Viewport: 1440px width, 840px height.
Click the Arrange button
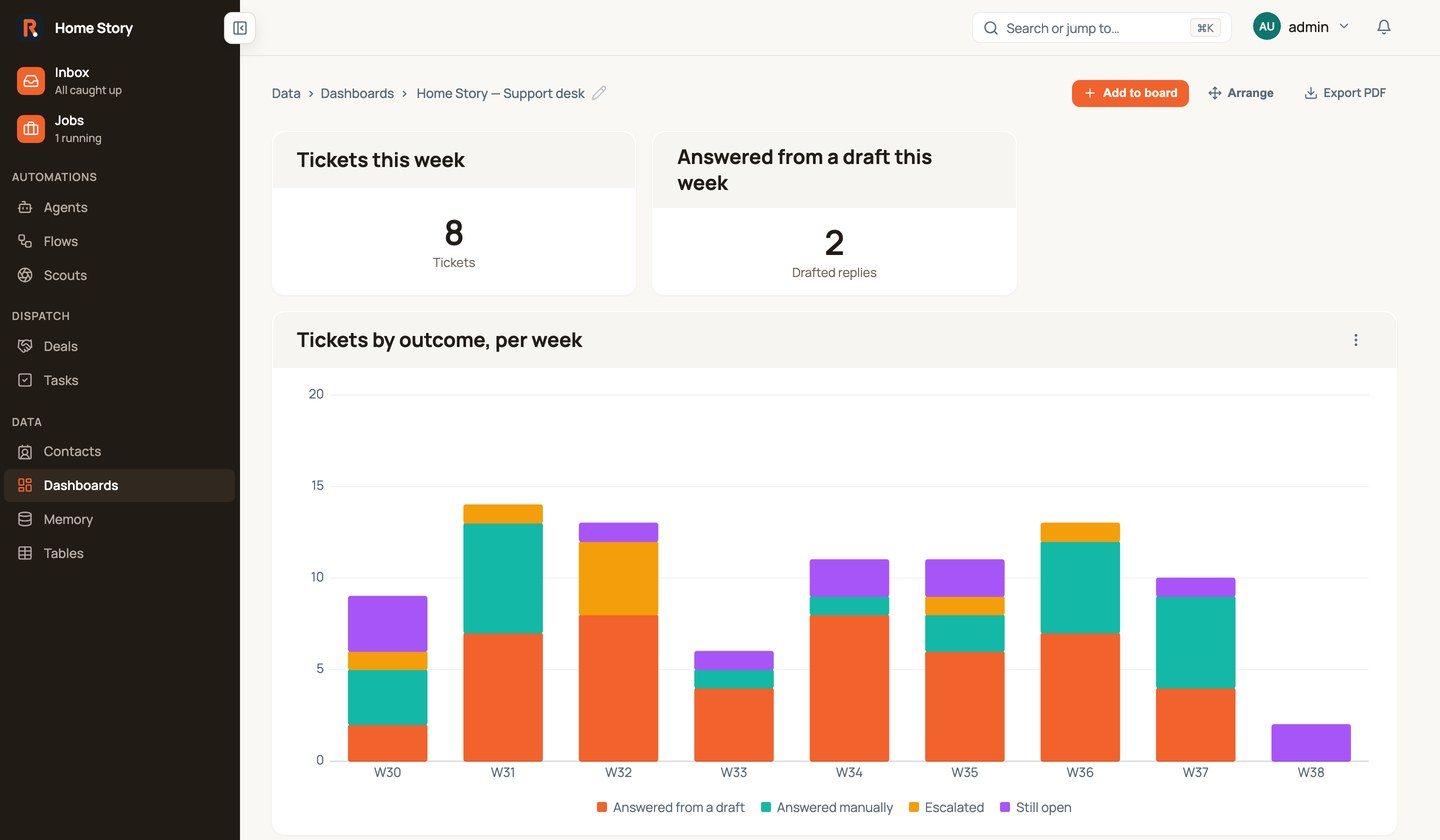[1241, 93]
